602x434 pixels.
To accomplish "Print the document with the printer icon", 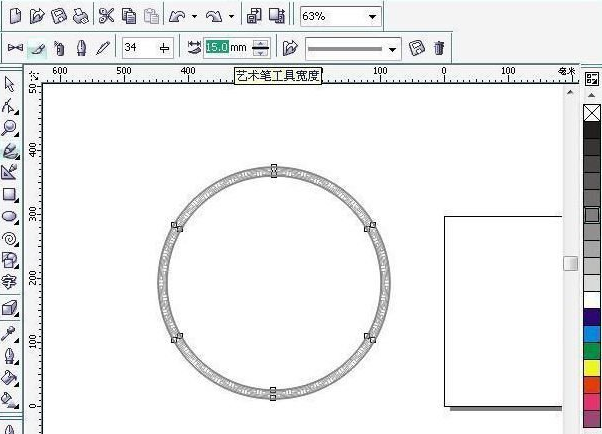I will click(81, 16).
